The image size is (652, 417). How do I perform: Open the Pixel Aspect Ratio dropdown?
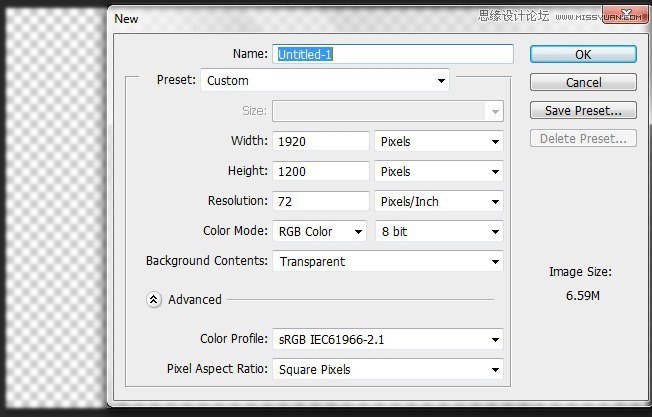[388, 369]
